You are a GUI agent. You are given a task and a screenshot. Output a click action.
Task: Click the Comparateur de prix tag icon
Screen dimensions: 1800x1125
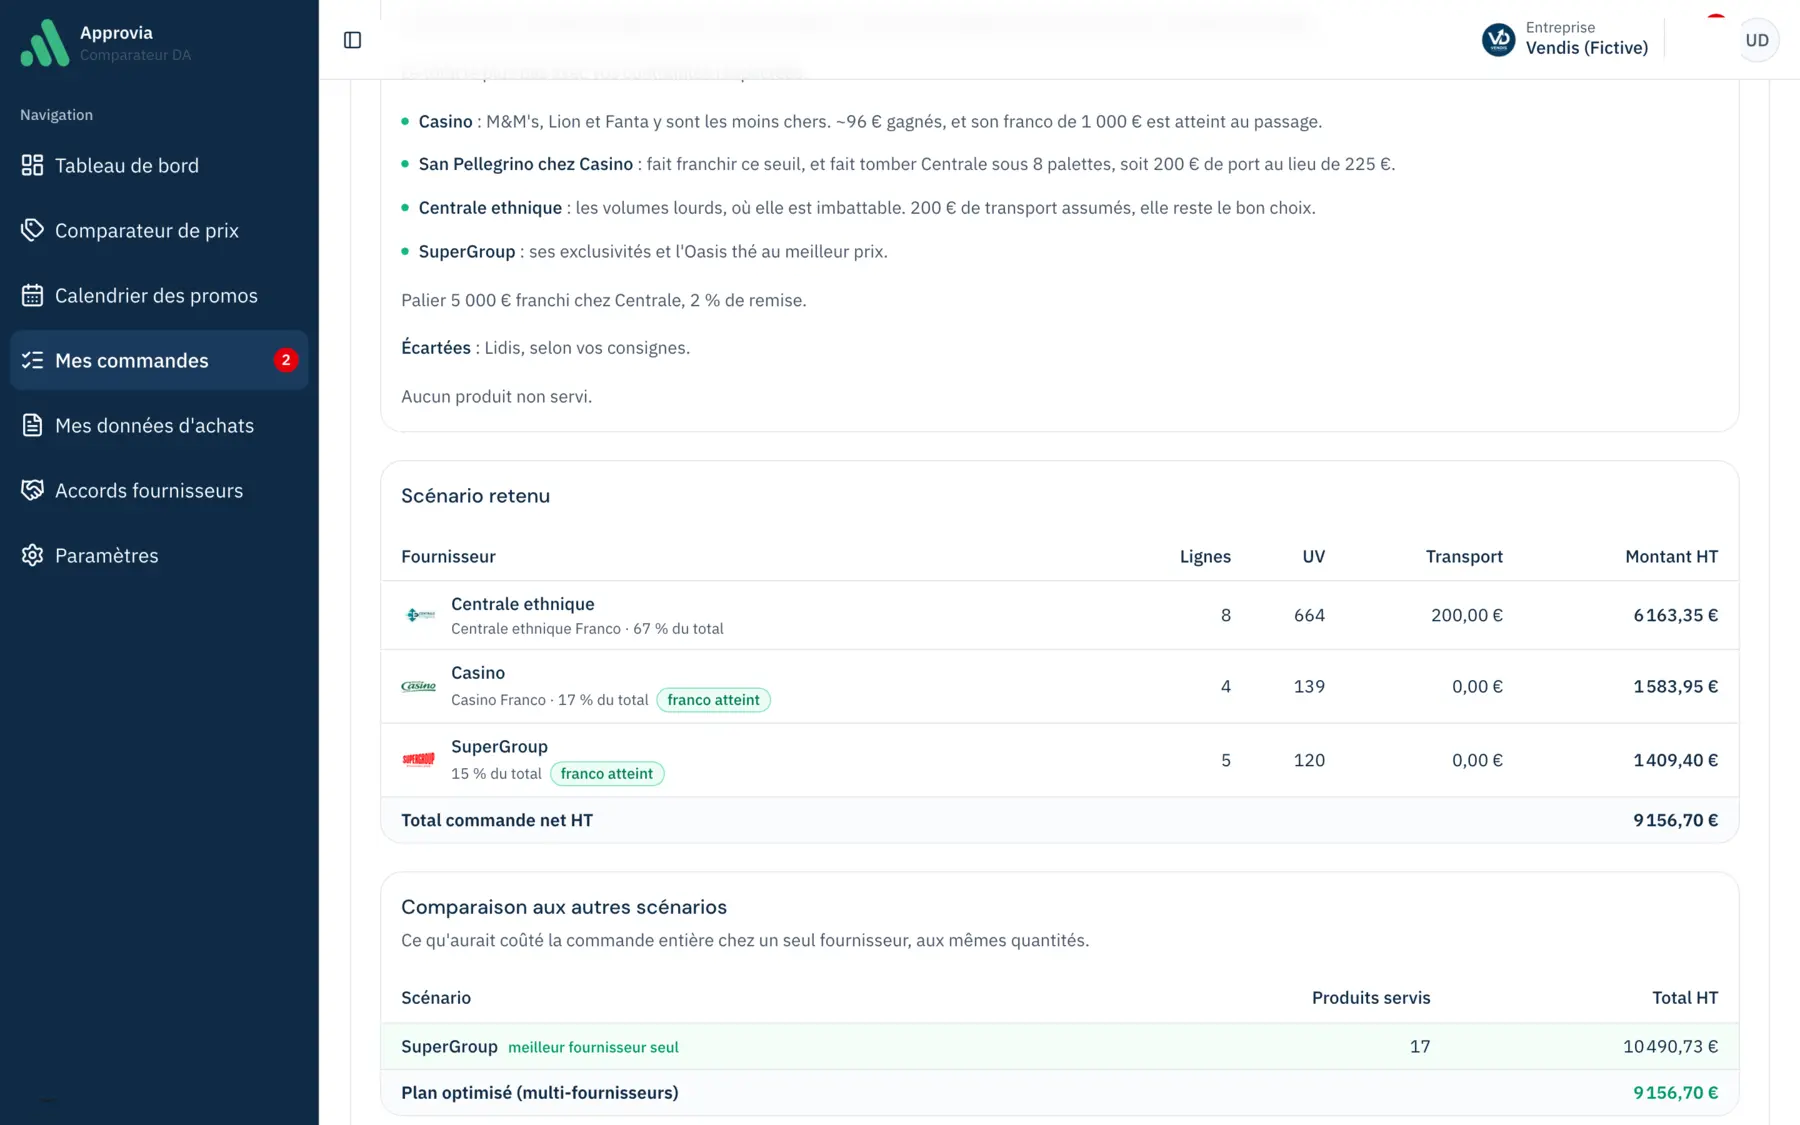pos(32,230)
